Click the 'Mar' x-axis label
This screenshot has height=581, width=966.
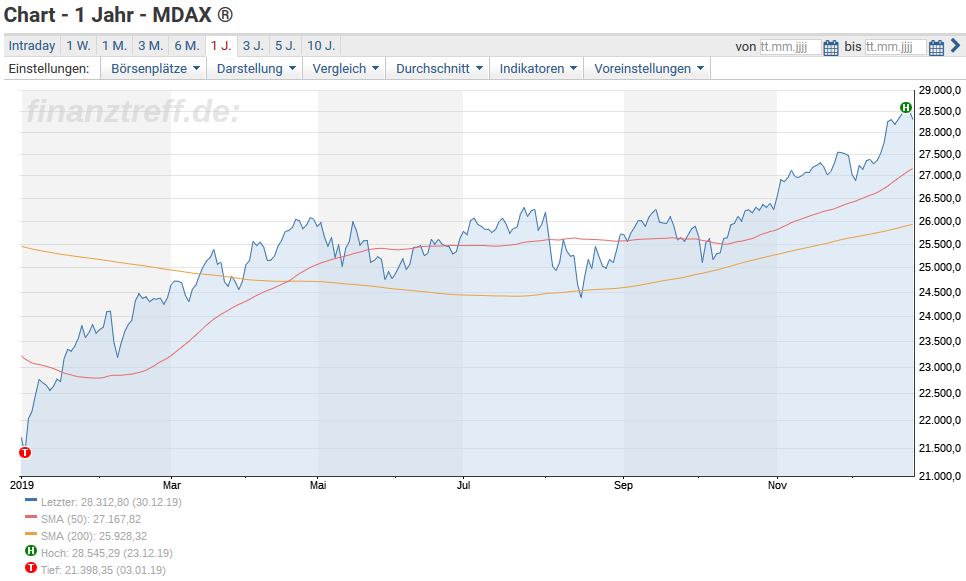(x=172, y=486)
